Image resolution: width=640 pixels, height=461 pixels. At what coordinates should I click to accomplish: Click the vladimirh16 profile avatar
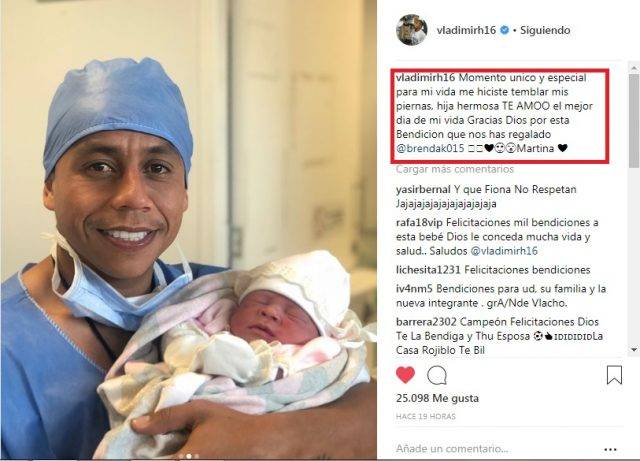412,30
